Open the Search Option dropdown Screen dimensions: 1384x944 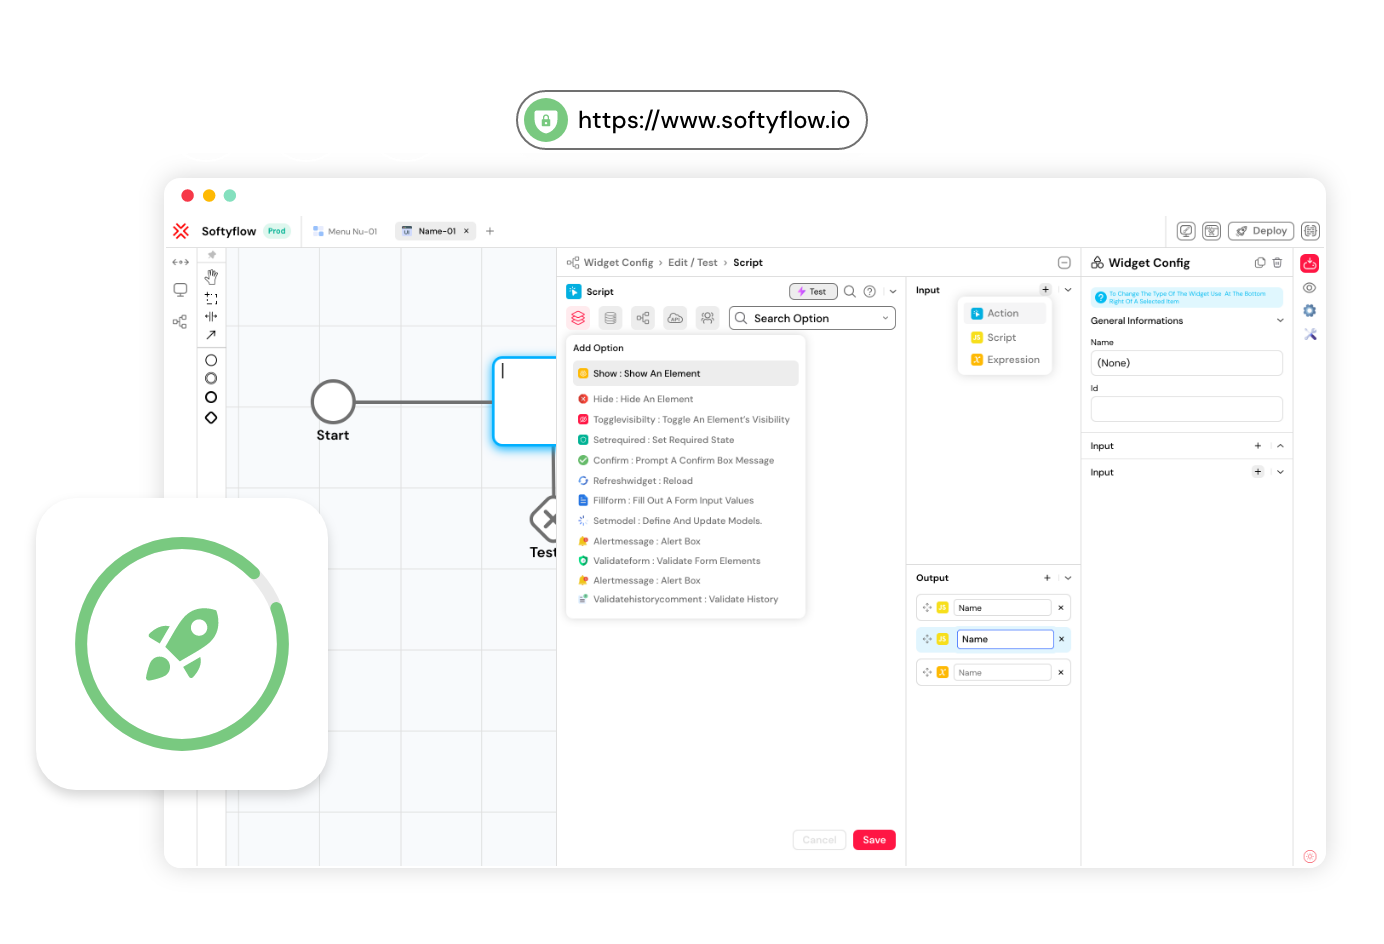812,318
